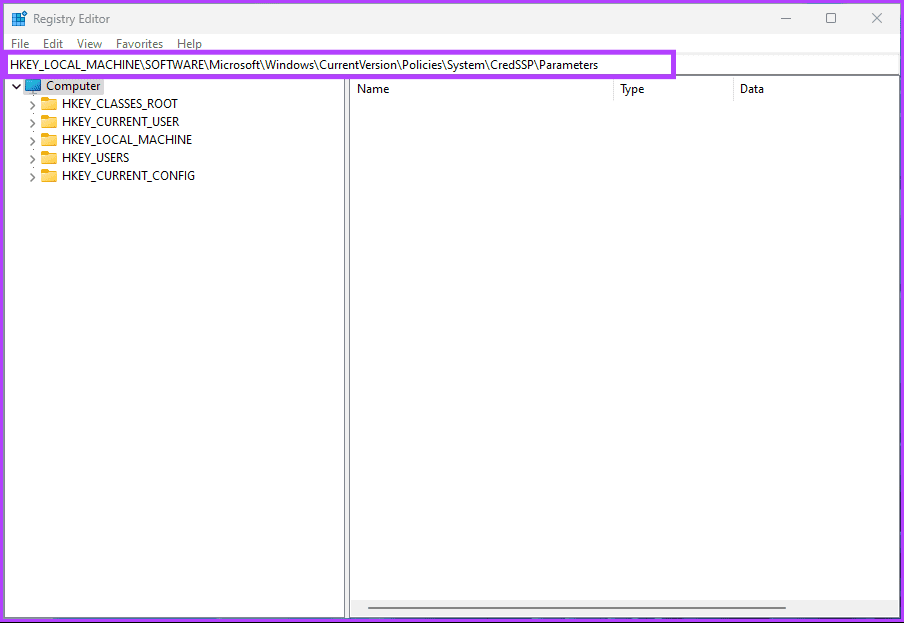This screenshot has width=904, height=623.
Task: Select the HKEY_LOCAL_MACHINE folder icon
Action: click(x=49, y=140)
